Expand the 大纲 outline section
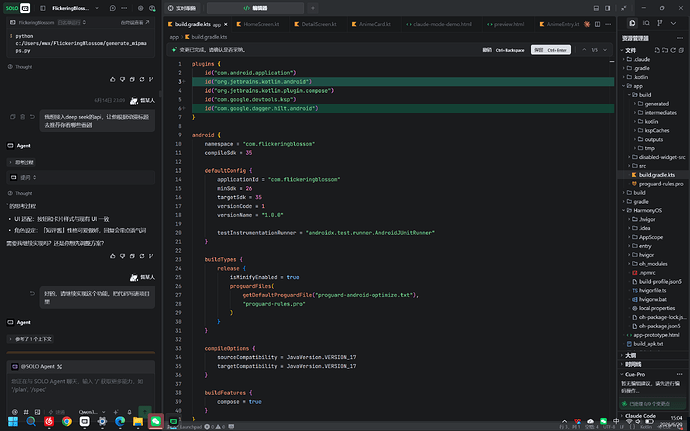Viewport: 690px width, 431px height. point(630,355)
